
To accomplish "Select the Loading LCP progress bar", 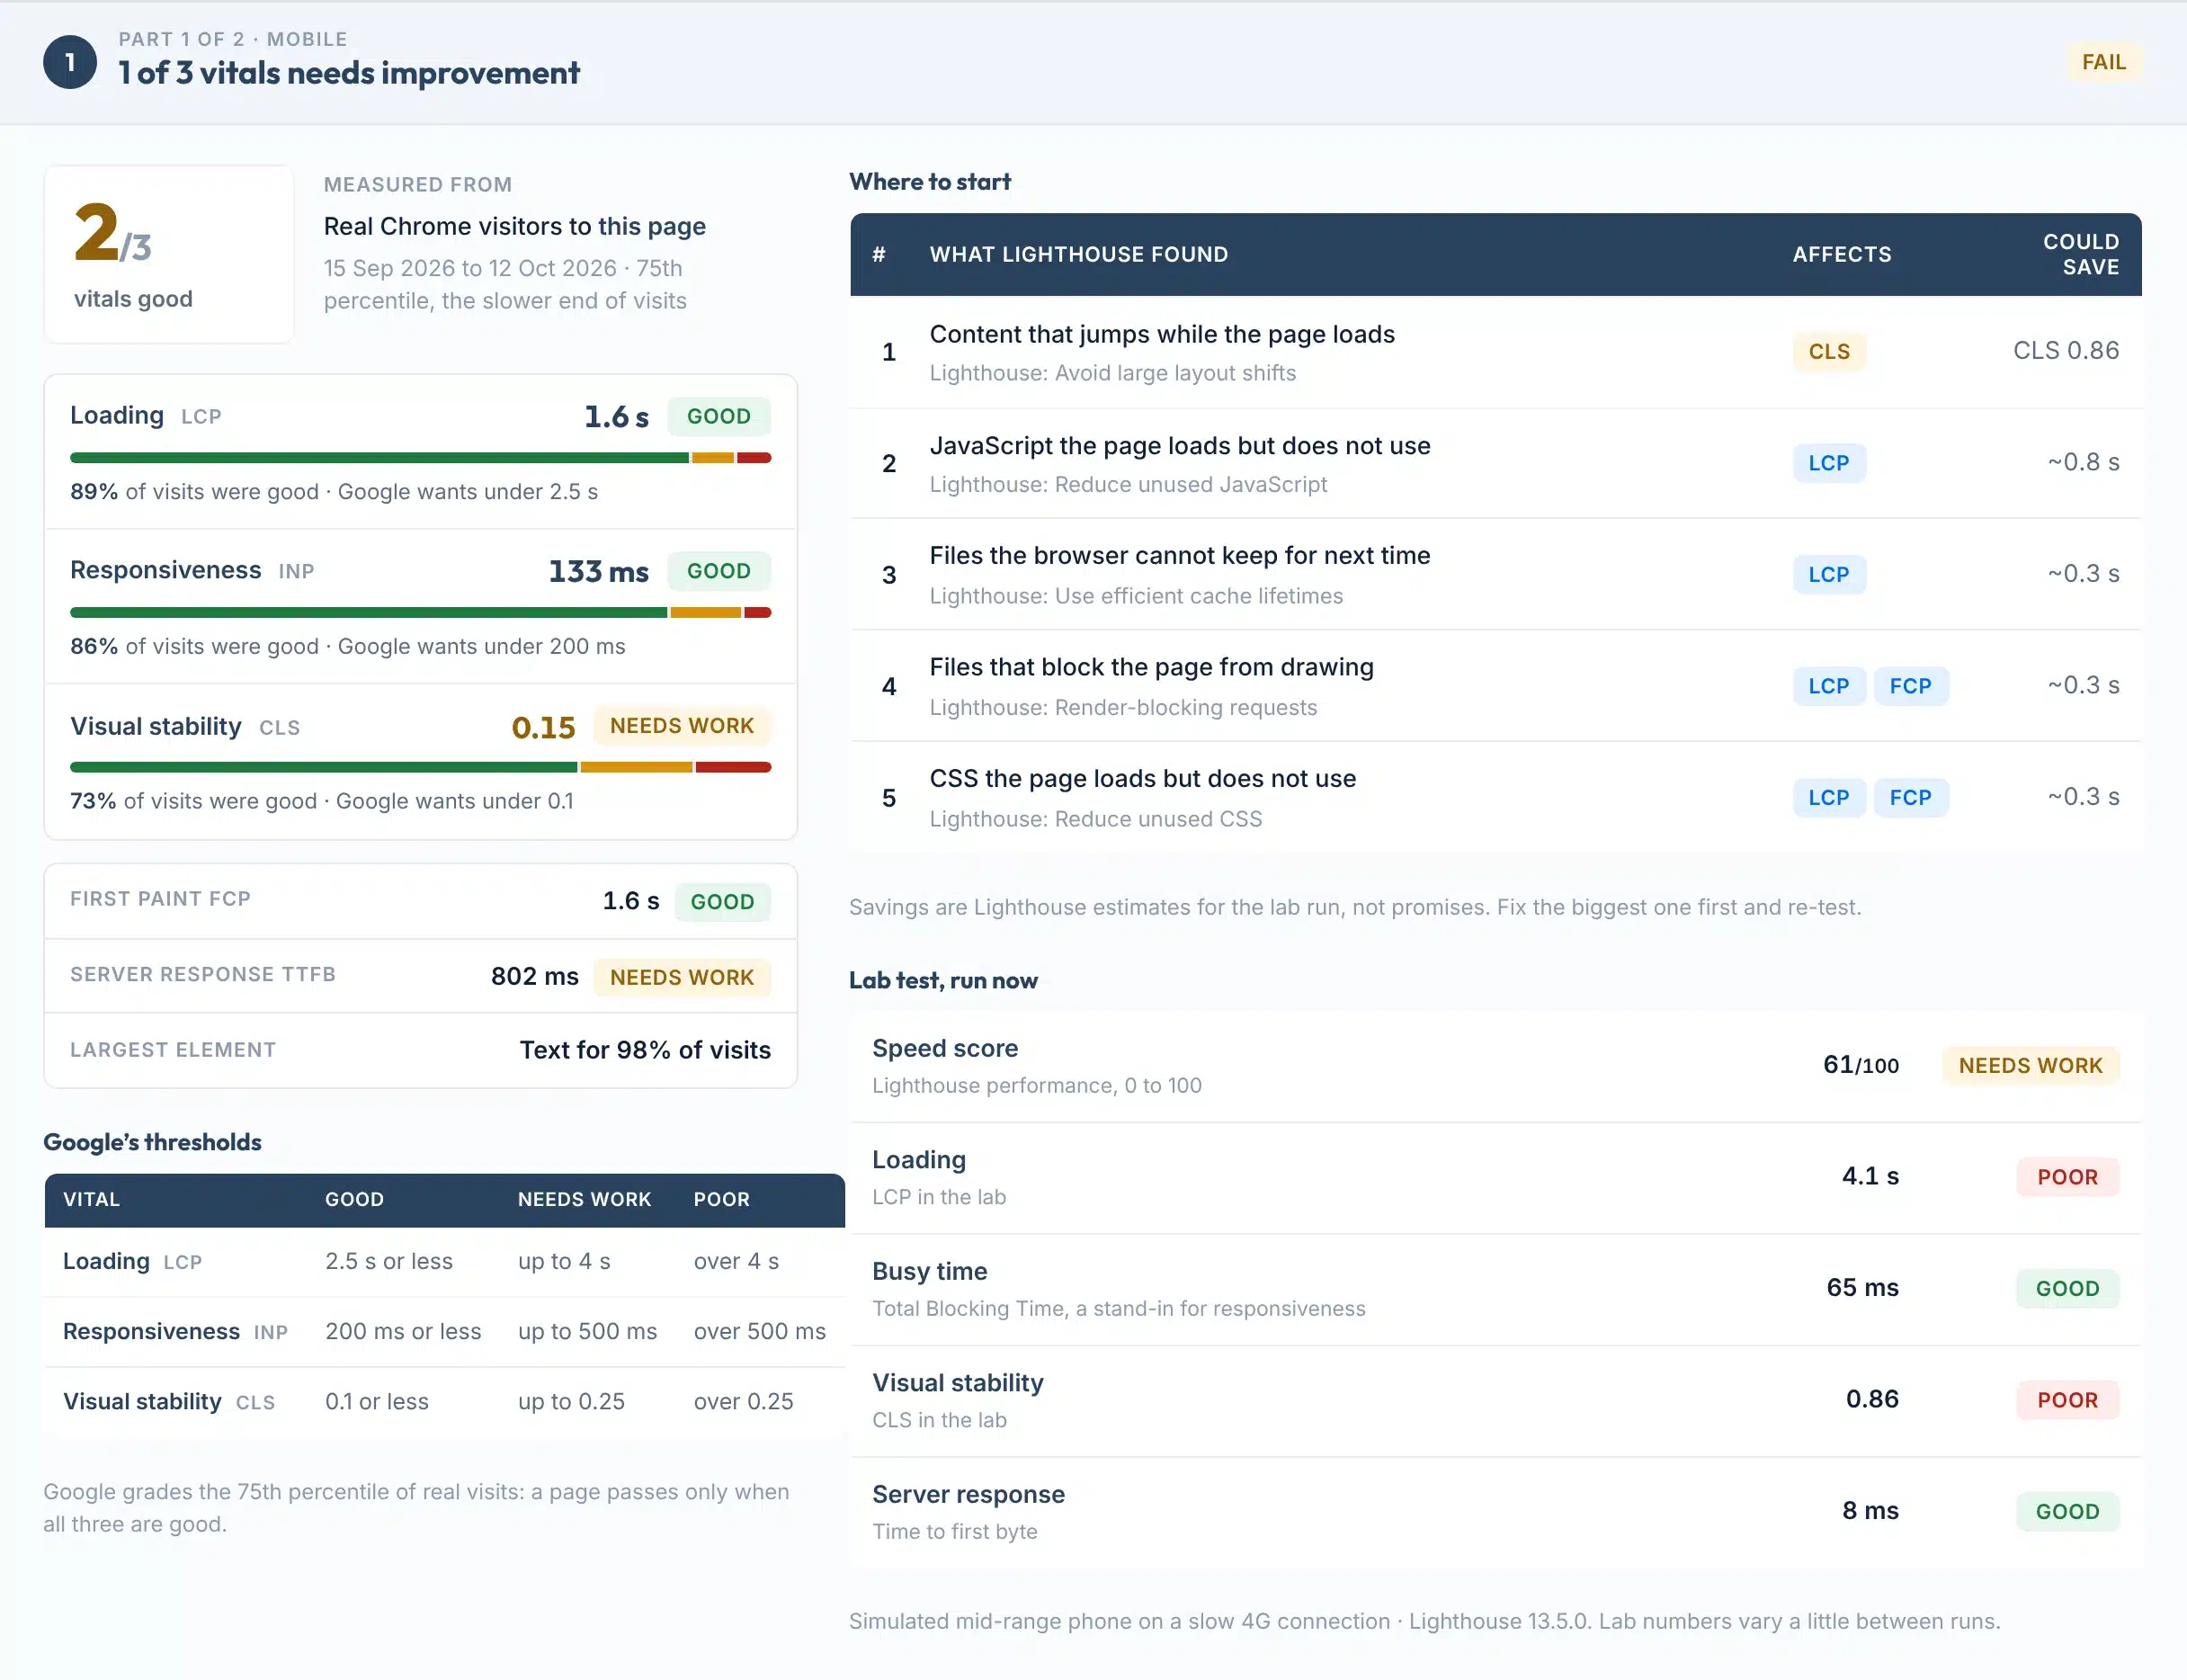I will (420, 458).
